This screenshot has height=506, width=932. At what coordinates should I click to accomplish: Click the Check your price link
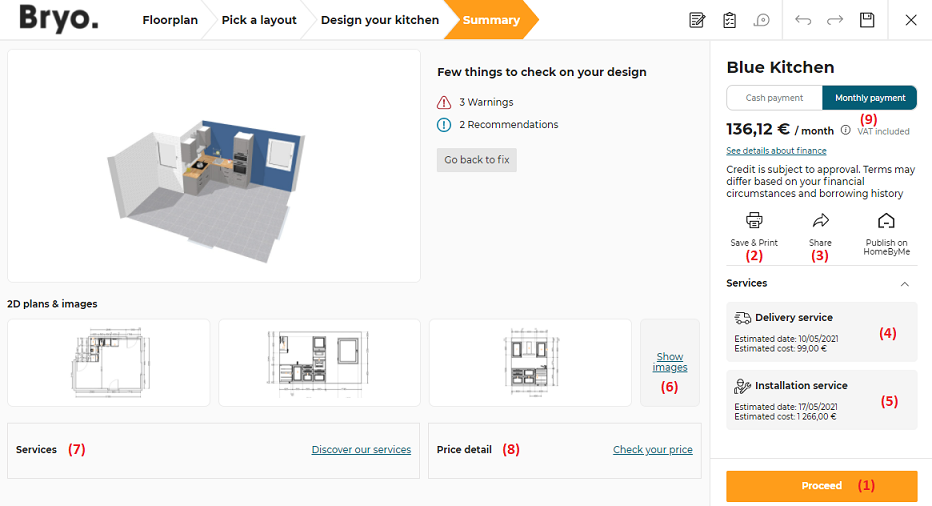[652, 450]
